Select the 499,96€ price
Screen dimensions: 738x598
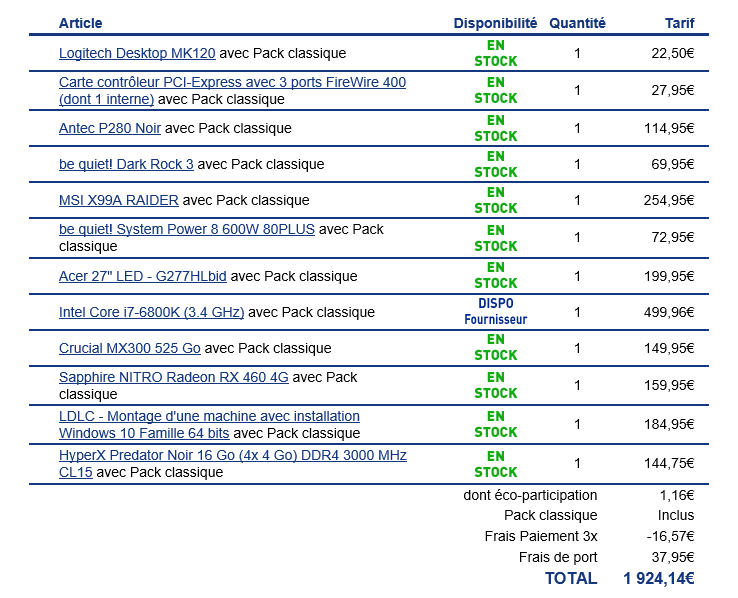coord(669,312)
